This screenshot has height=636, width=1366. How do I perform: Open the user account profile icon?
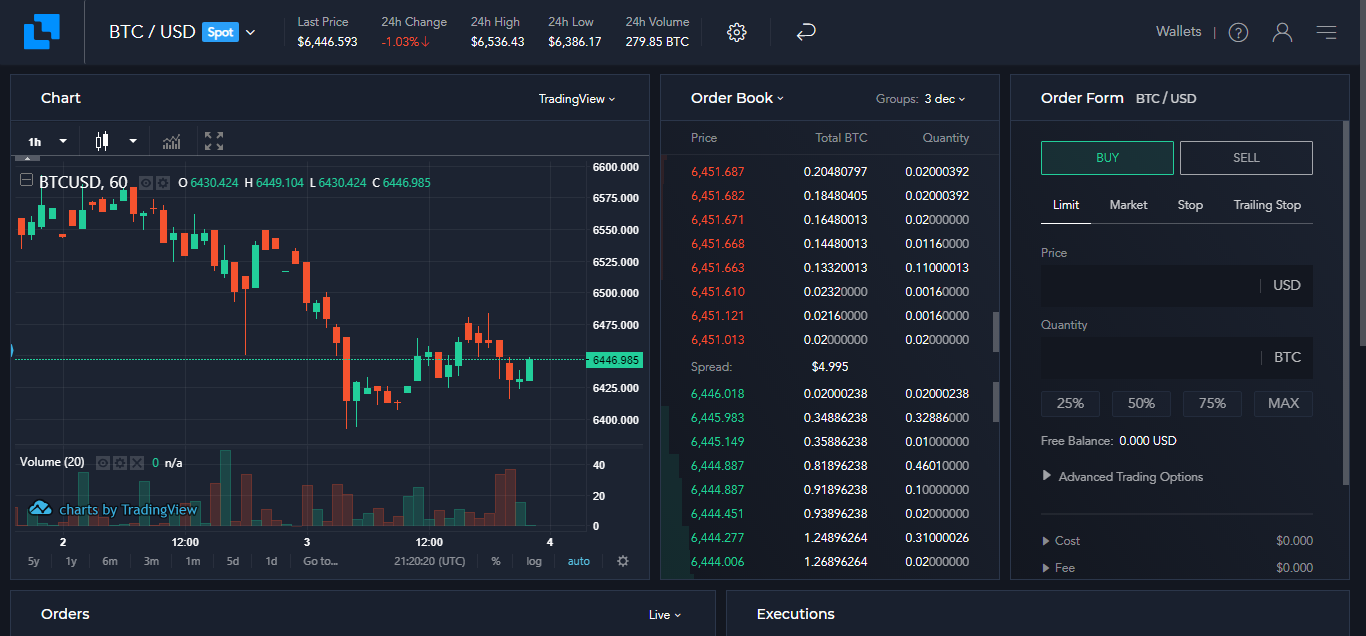click(x=1282, y=32)
